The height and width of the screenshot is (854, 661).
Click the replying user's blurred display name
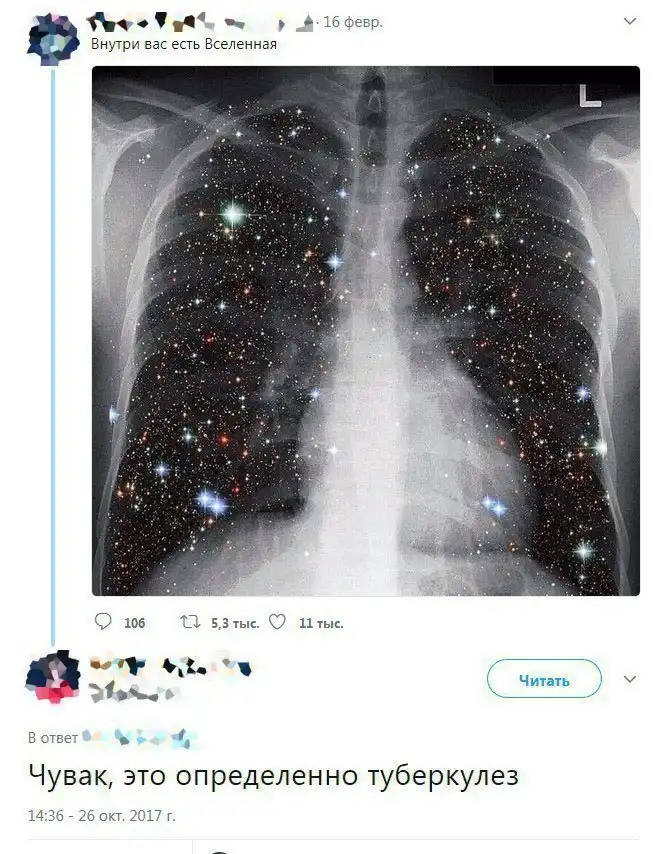coord(170,665)
